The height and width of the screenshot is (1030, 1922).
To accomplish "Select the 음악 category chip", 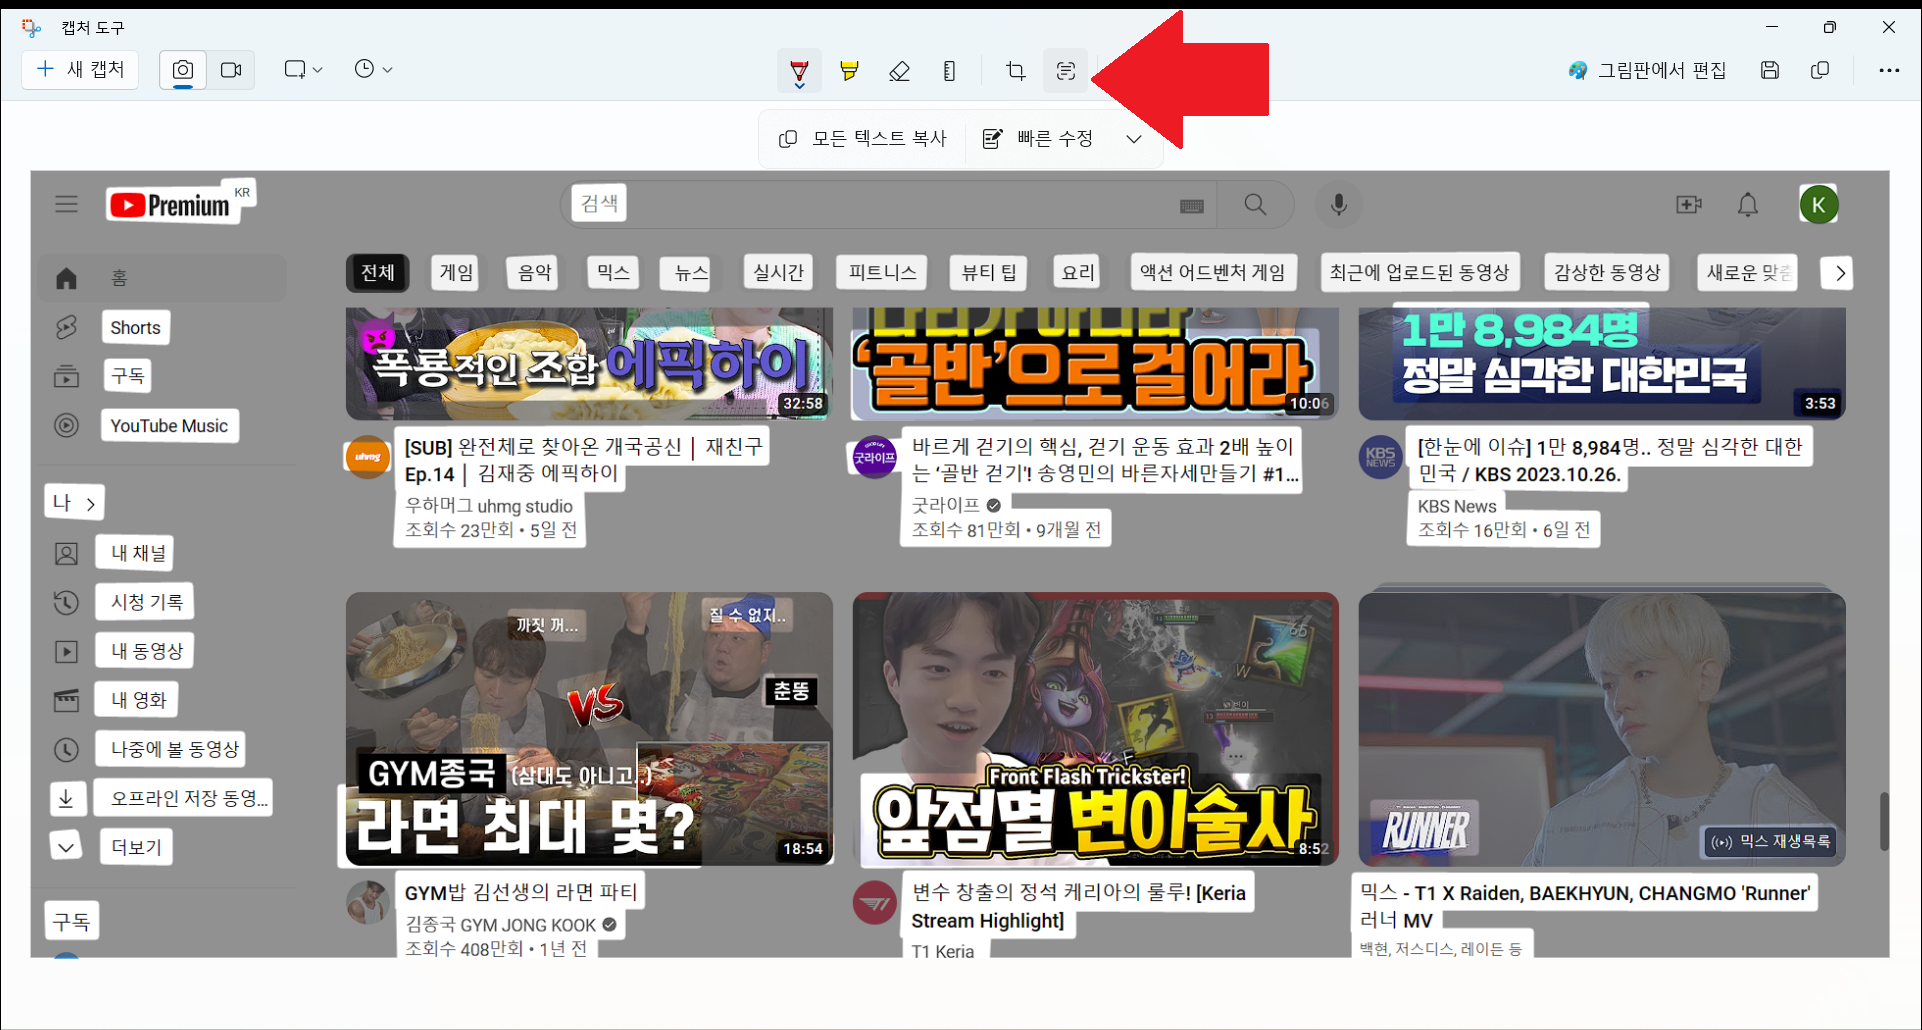I will click(534, 272).
